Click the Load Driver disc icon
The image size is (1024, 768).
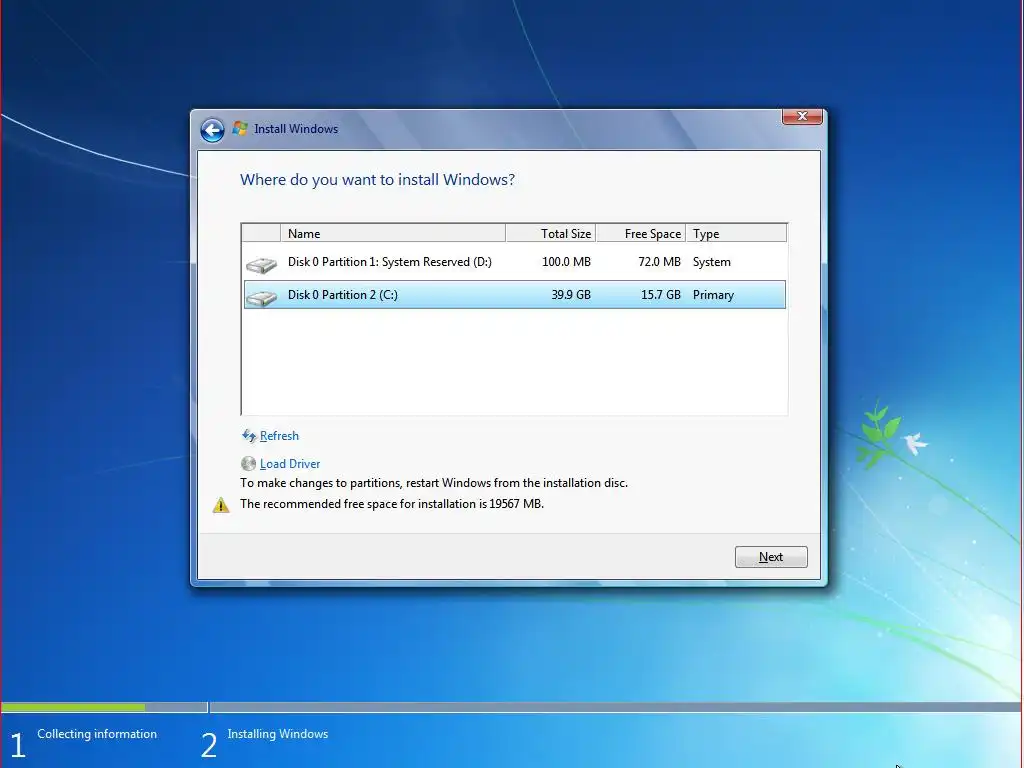248,464
